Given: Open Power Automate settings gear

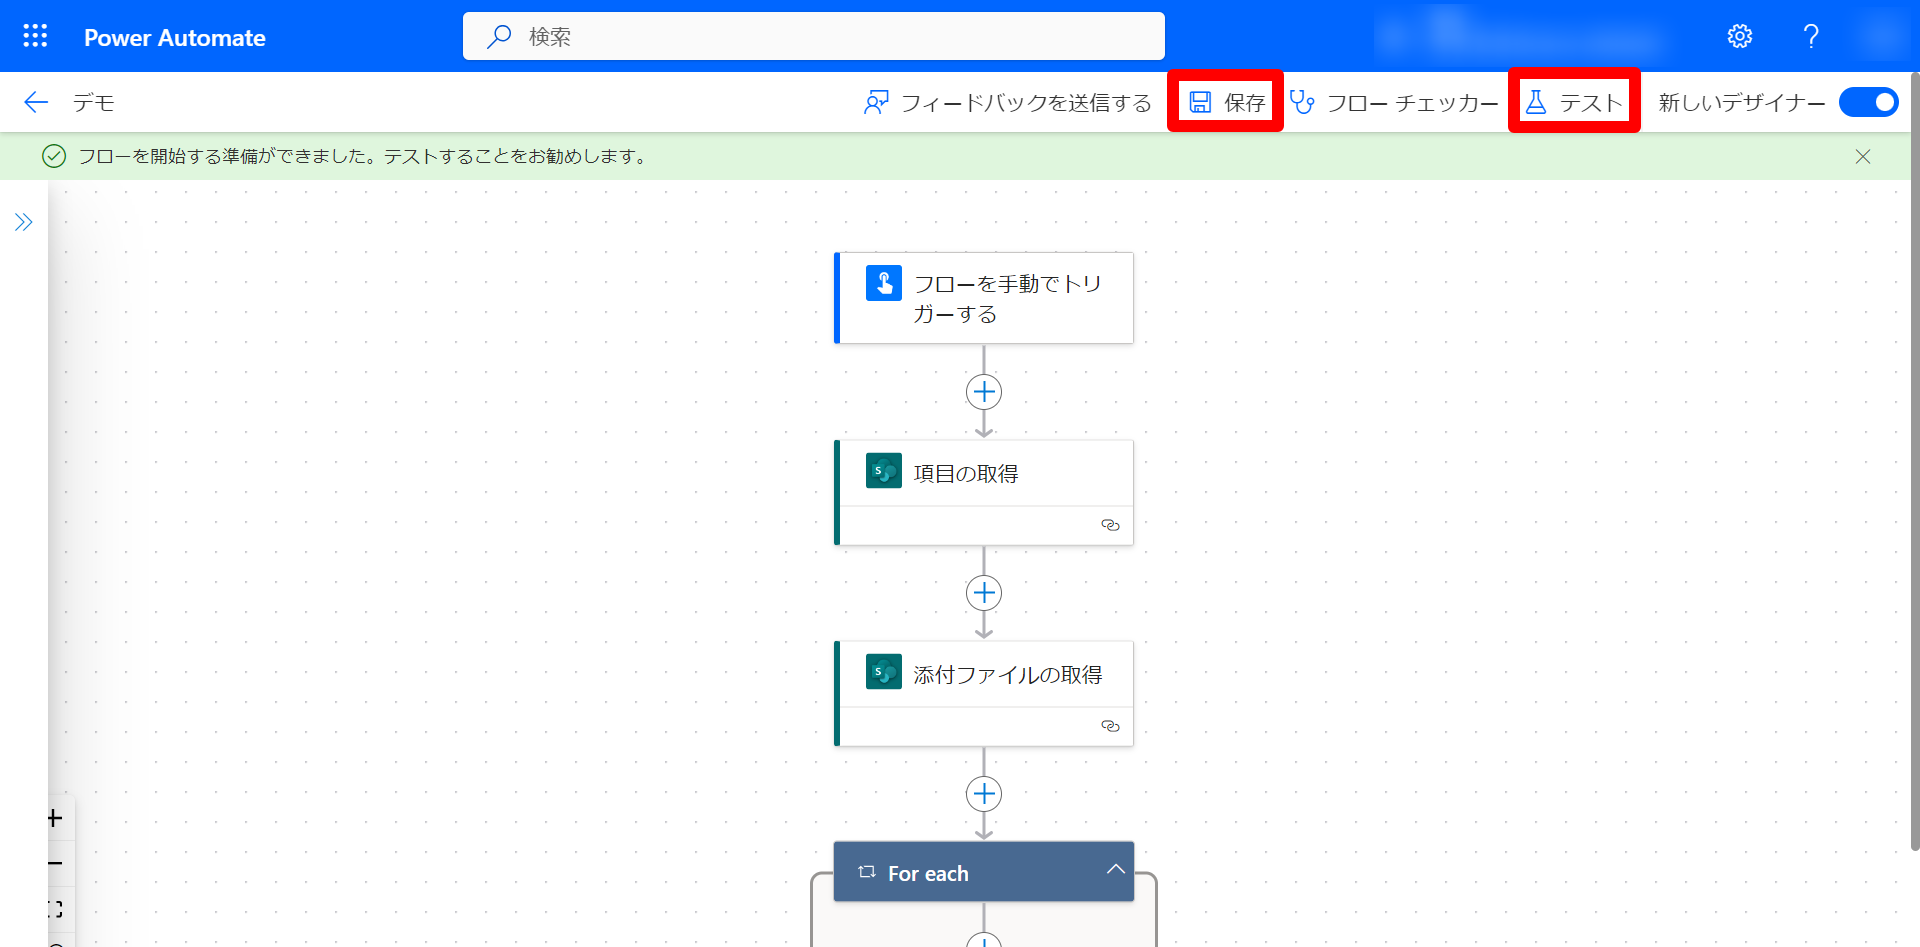Looking at the screenshot, I should tap(1740, 35).
